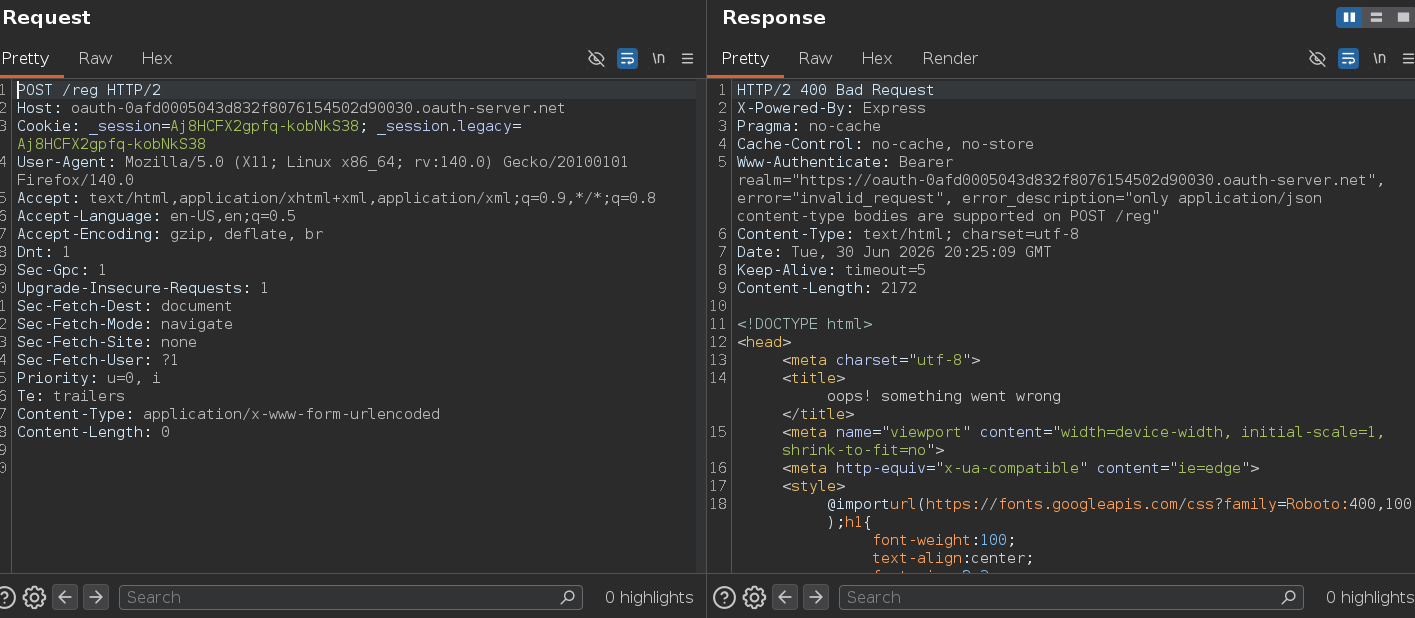The image size is (1415, 618).
Task: Click magnifier icon in Response search box
Action: tap(1289, 597)
